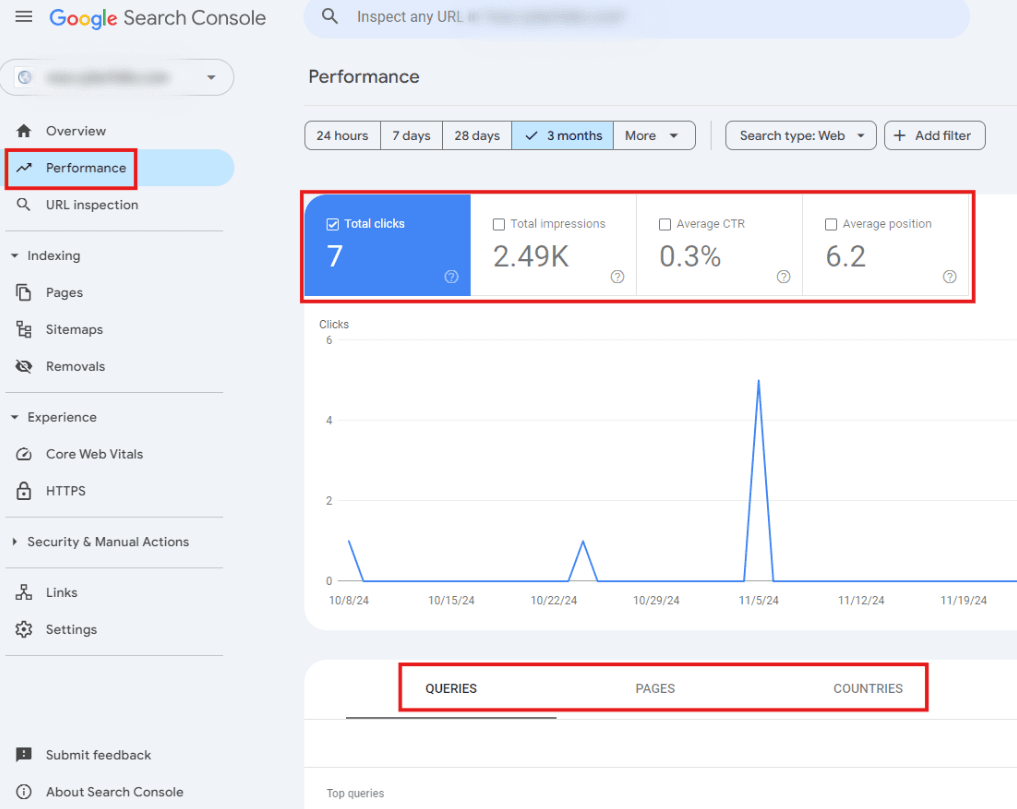
Task: Switch to the COUNTRIES tab
Action: coord(868,688)
